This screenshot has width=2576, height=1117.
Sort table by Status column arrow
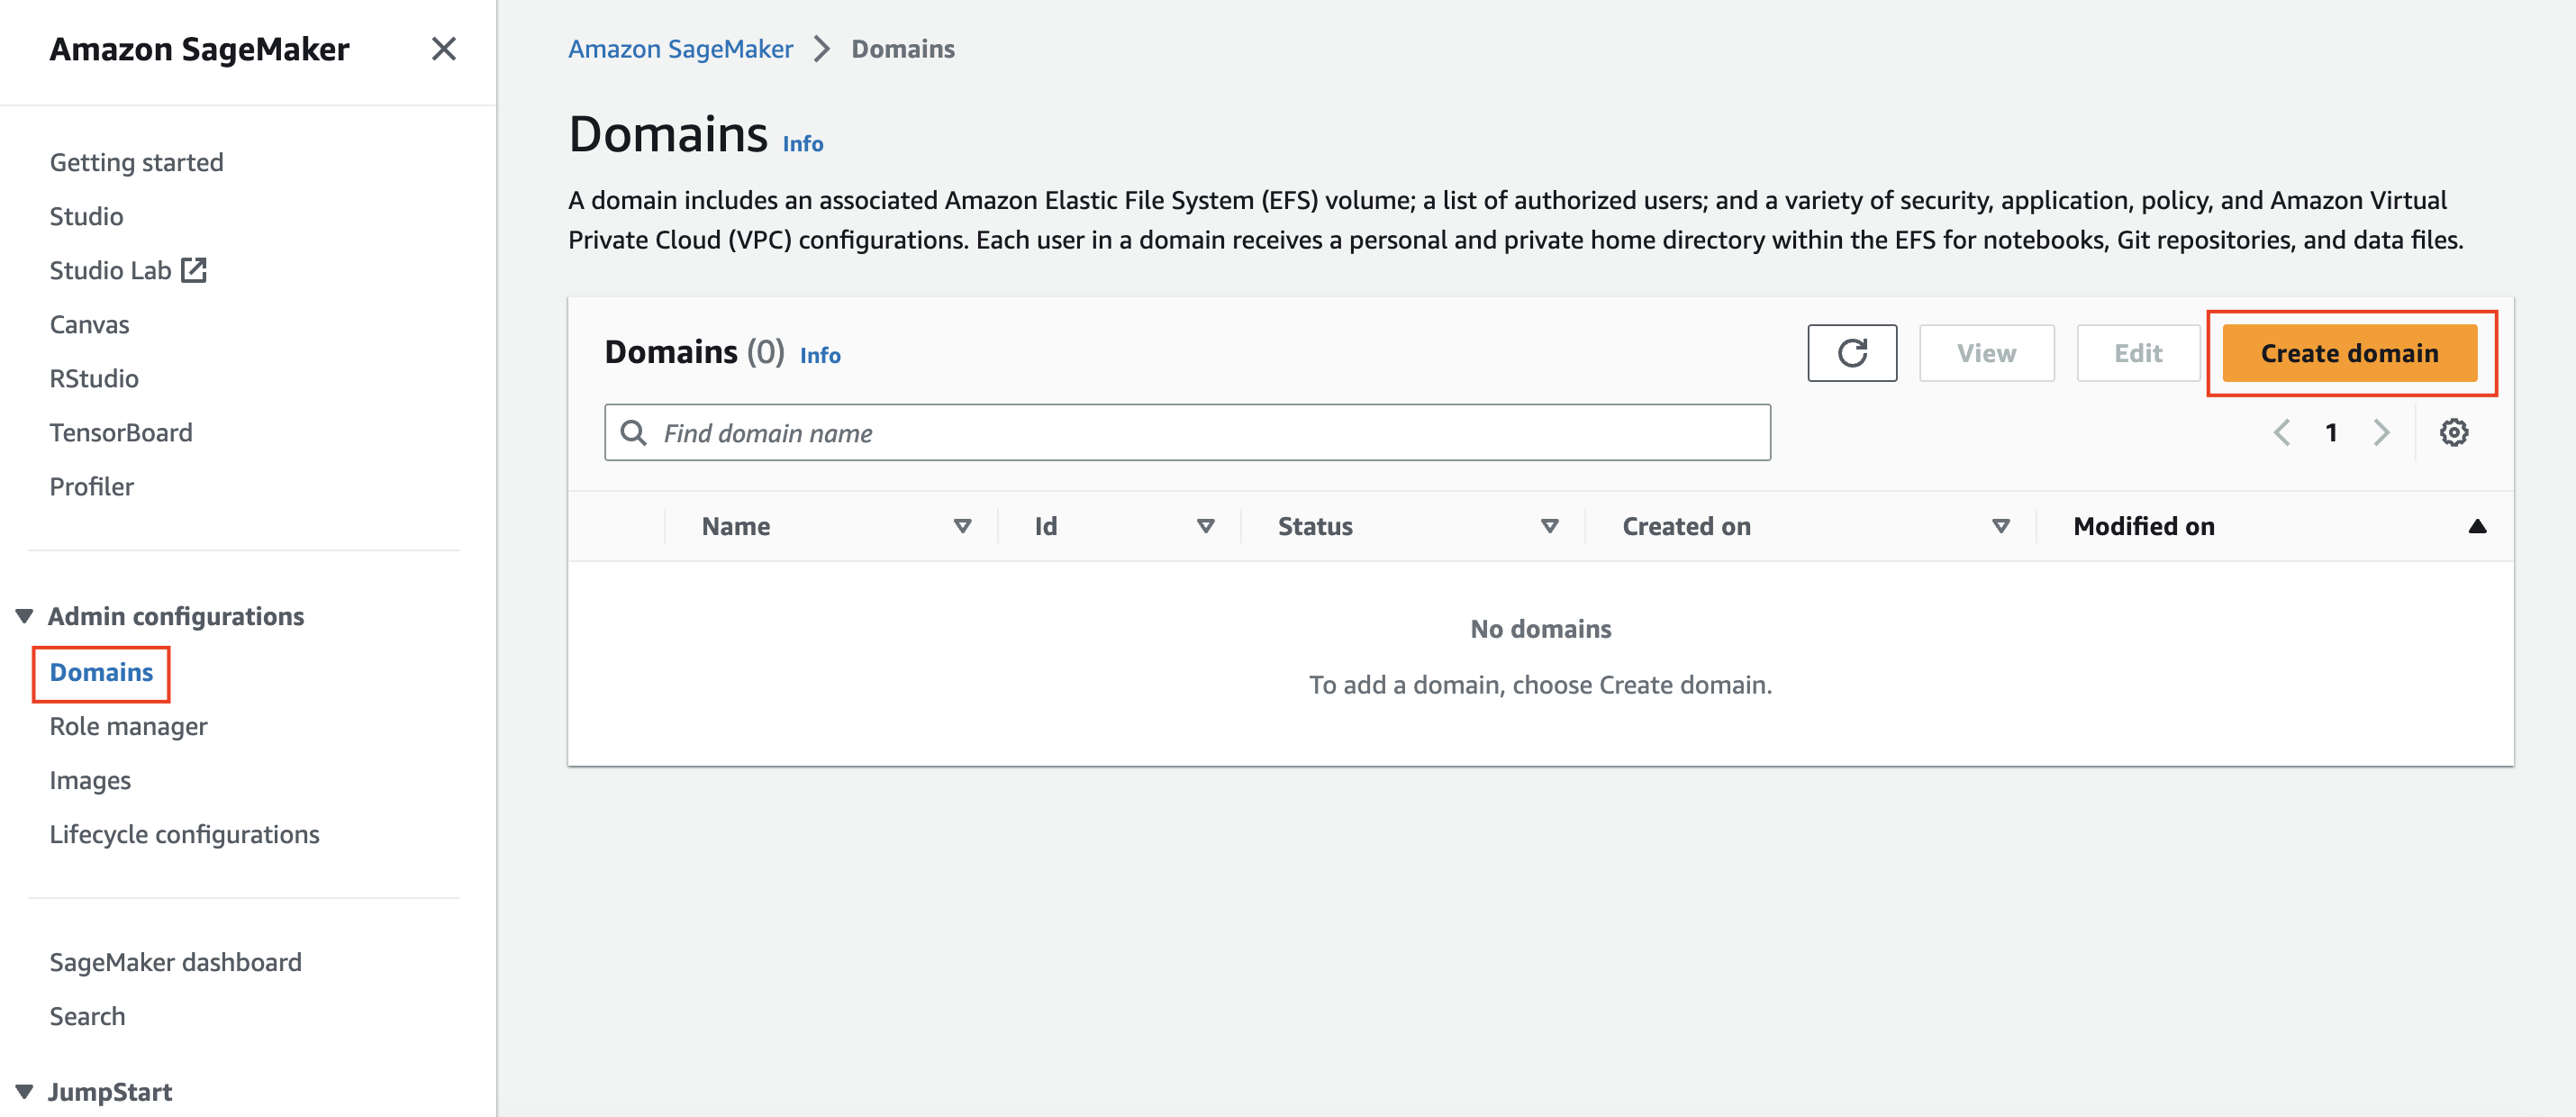(x=1549, y=527)
